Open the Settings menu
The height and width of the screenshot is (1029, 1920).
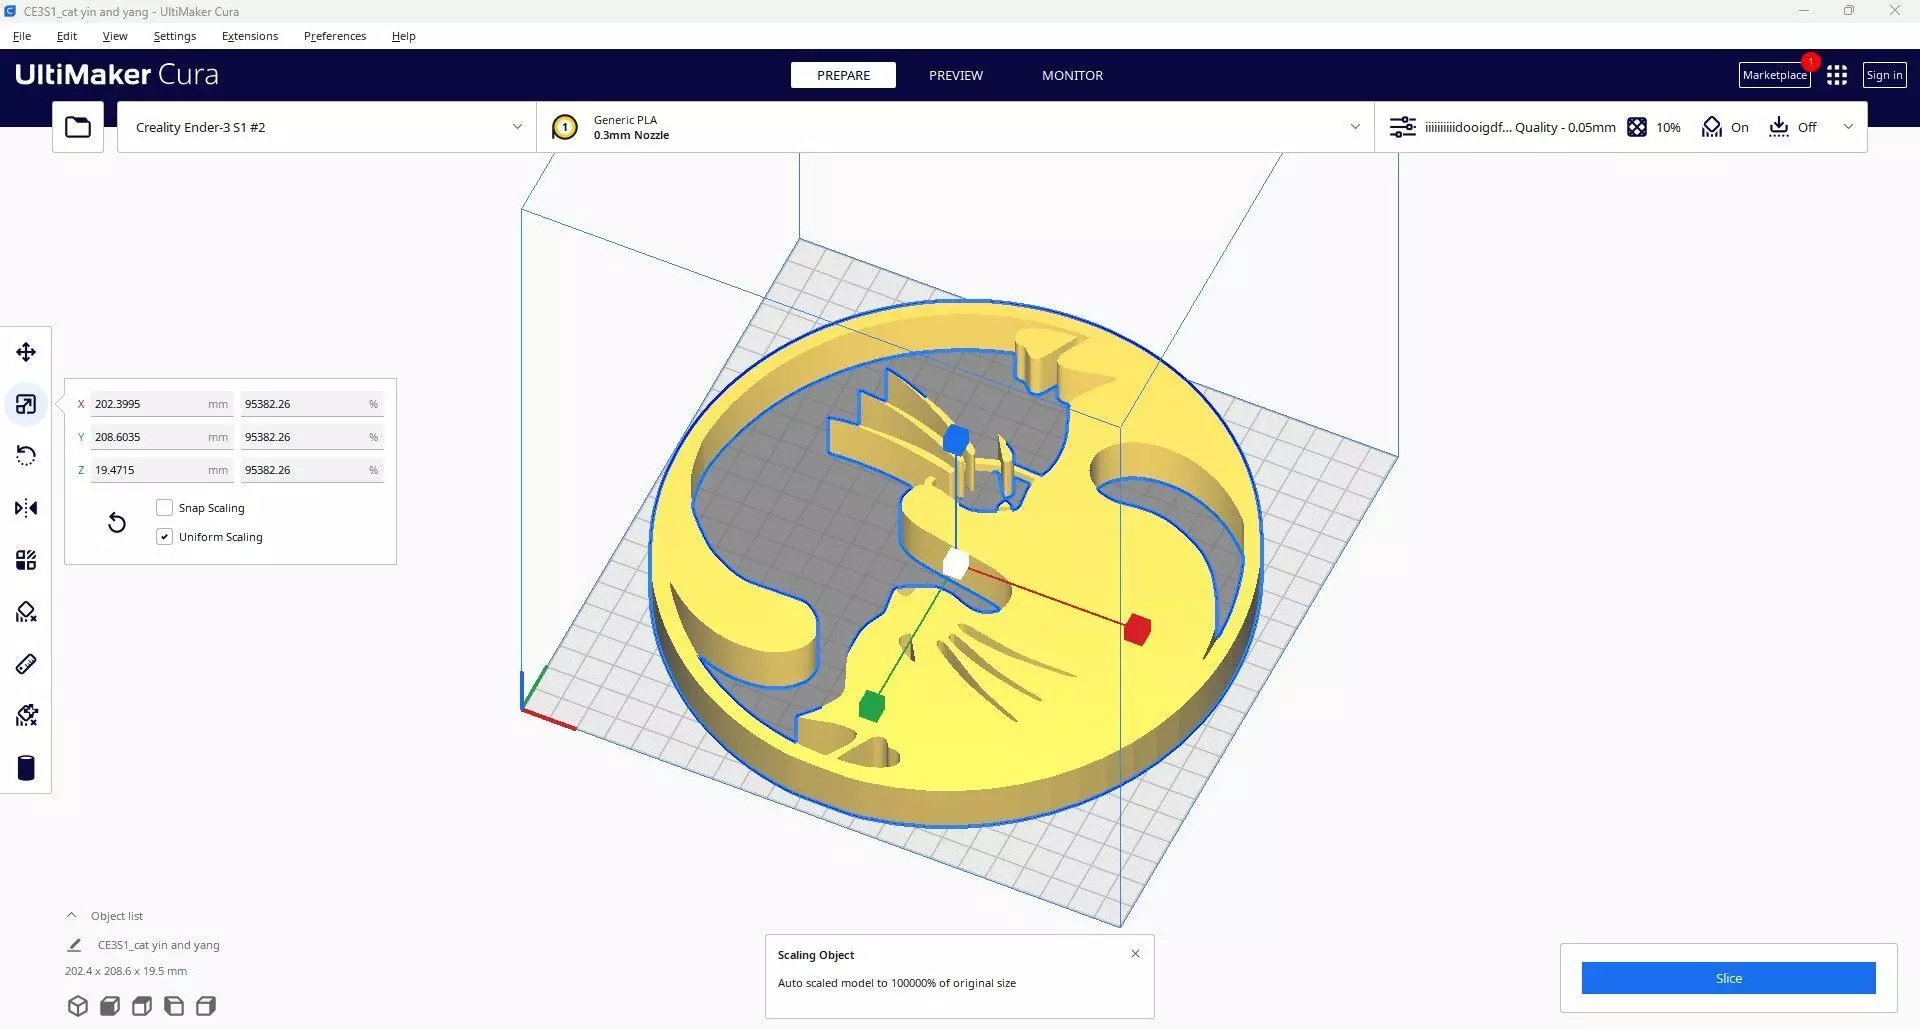(x=175, y=36)
